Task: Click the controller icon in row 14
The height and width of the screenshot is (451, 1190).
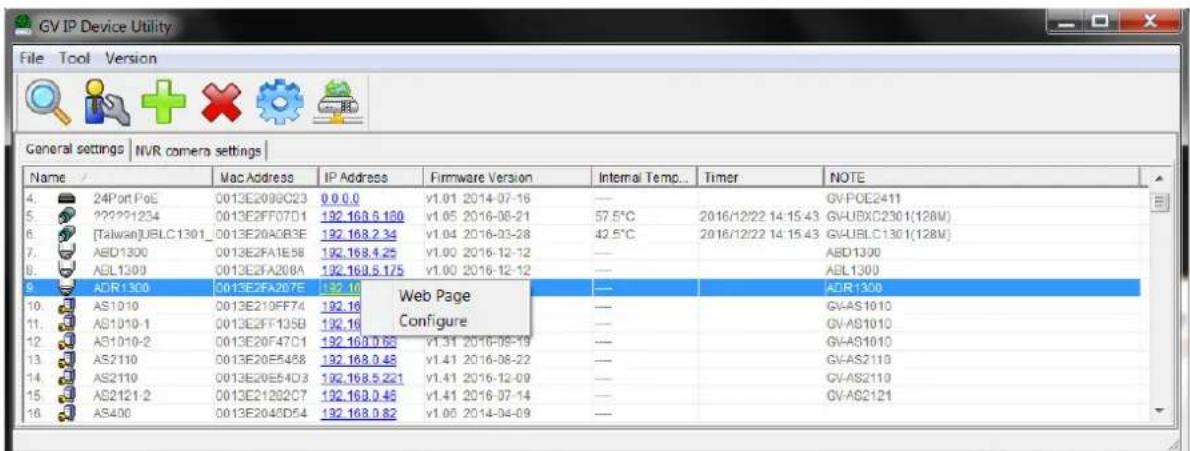Action: coord(67,378)
